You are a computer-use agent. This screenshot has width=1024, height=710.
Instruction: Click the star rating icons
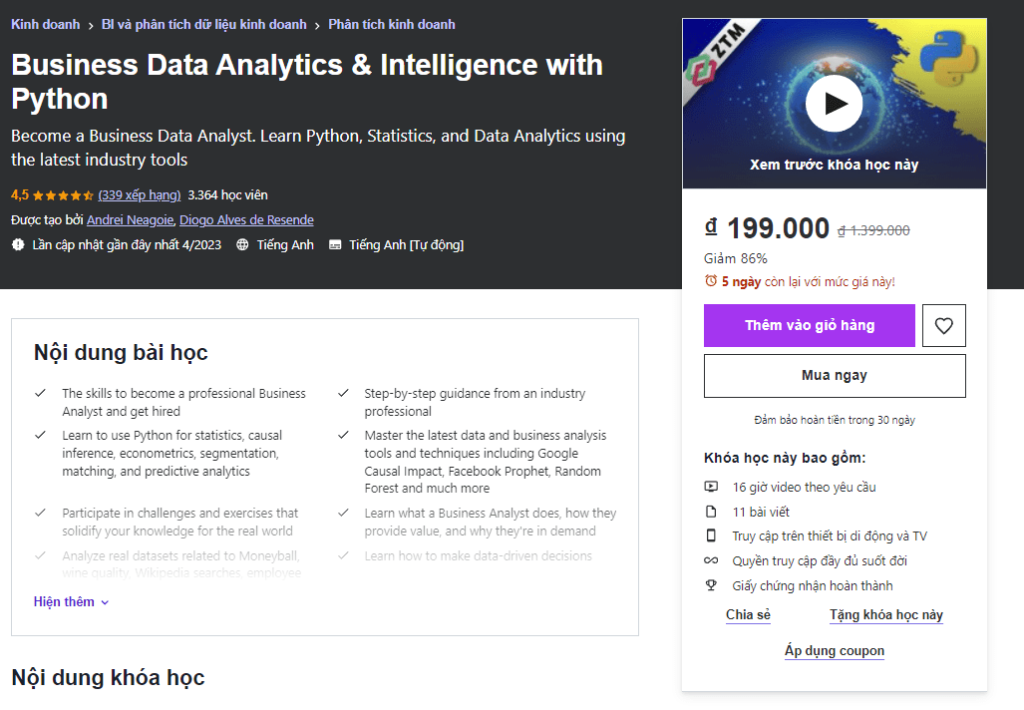point(64,195)
